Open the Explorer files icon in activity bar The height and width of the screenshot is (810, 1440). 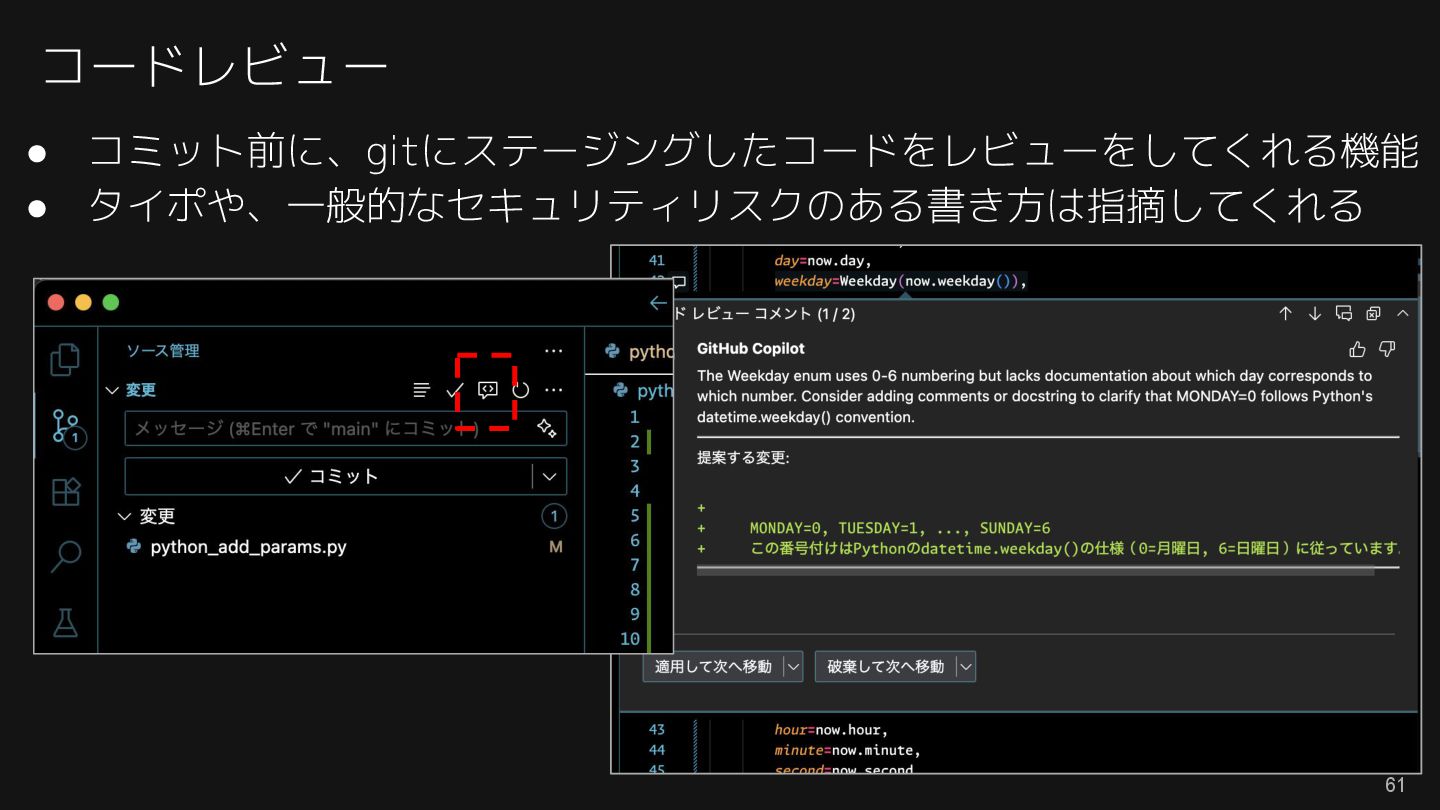click(x=65, y=360)
